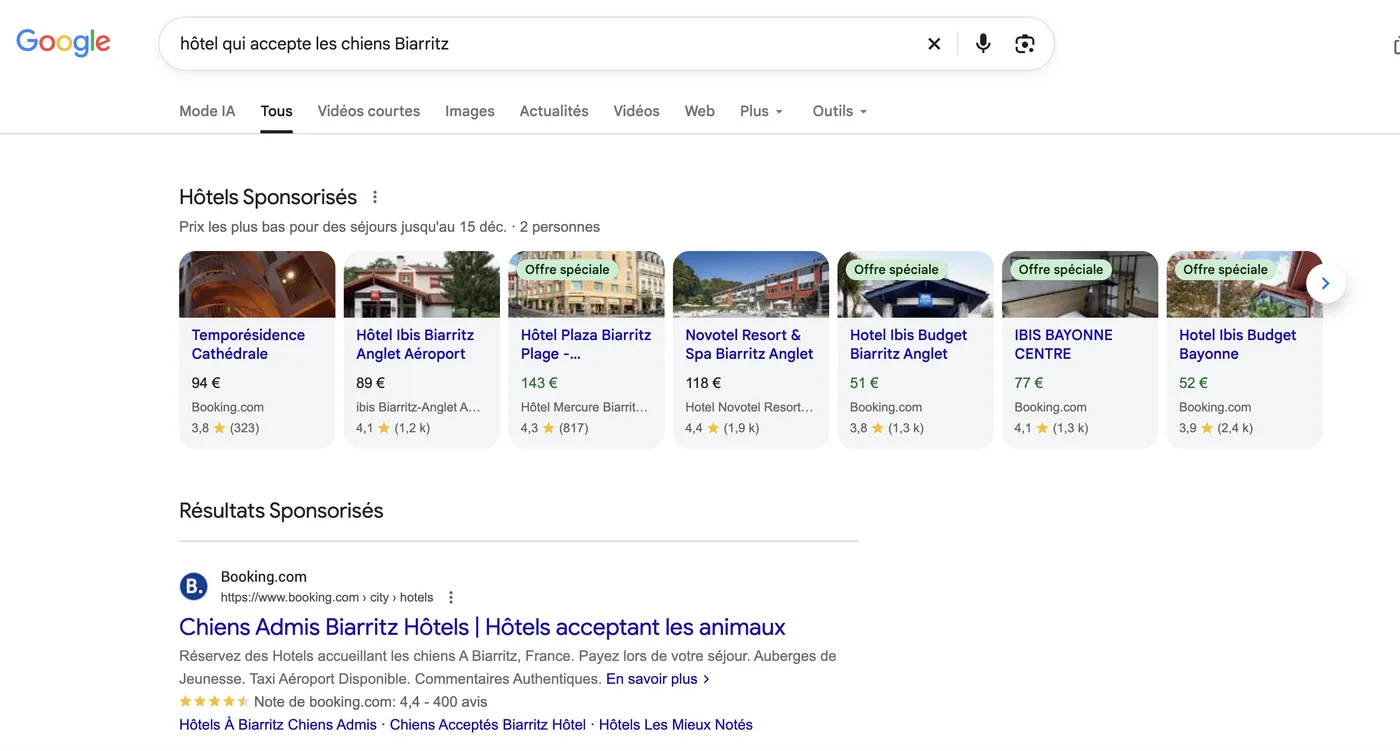
Task: Click the Temporésidence Cathédrale photo thumbnail
Action: pos(257,284)
